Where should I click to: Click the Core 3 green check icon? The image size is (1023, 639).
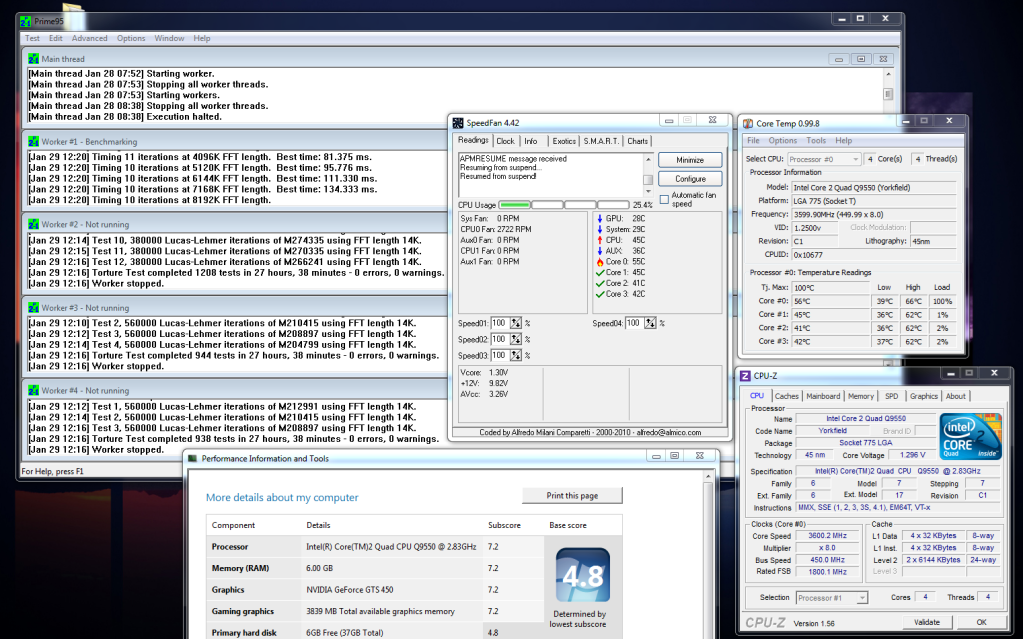click(600, 294)
